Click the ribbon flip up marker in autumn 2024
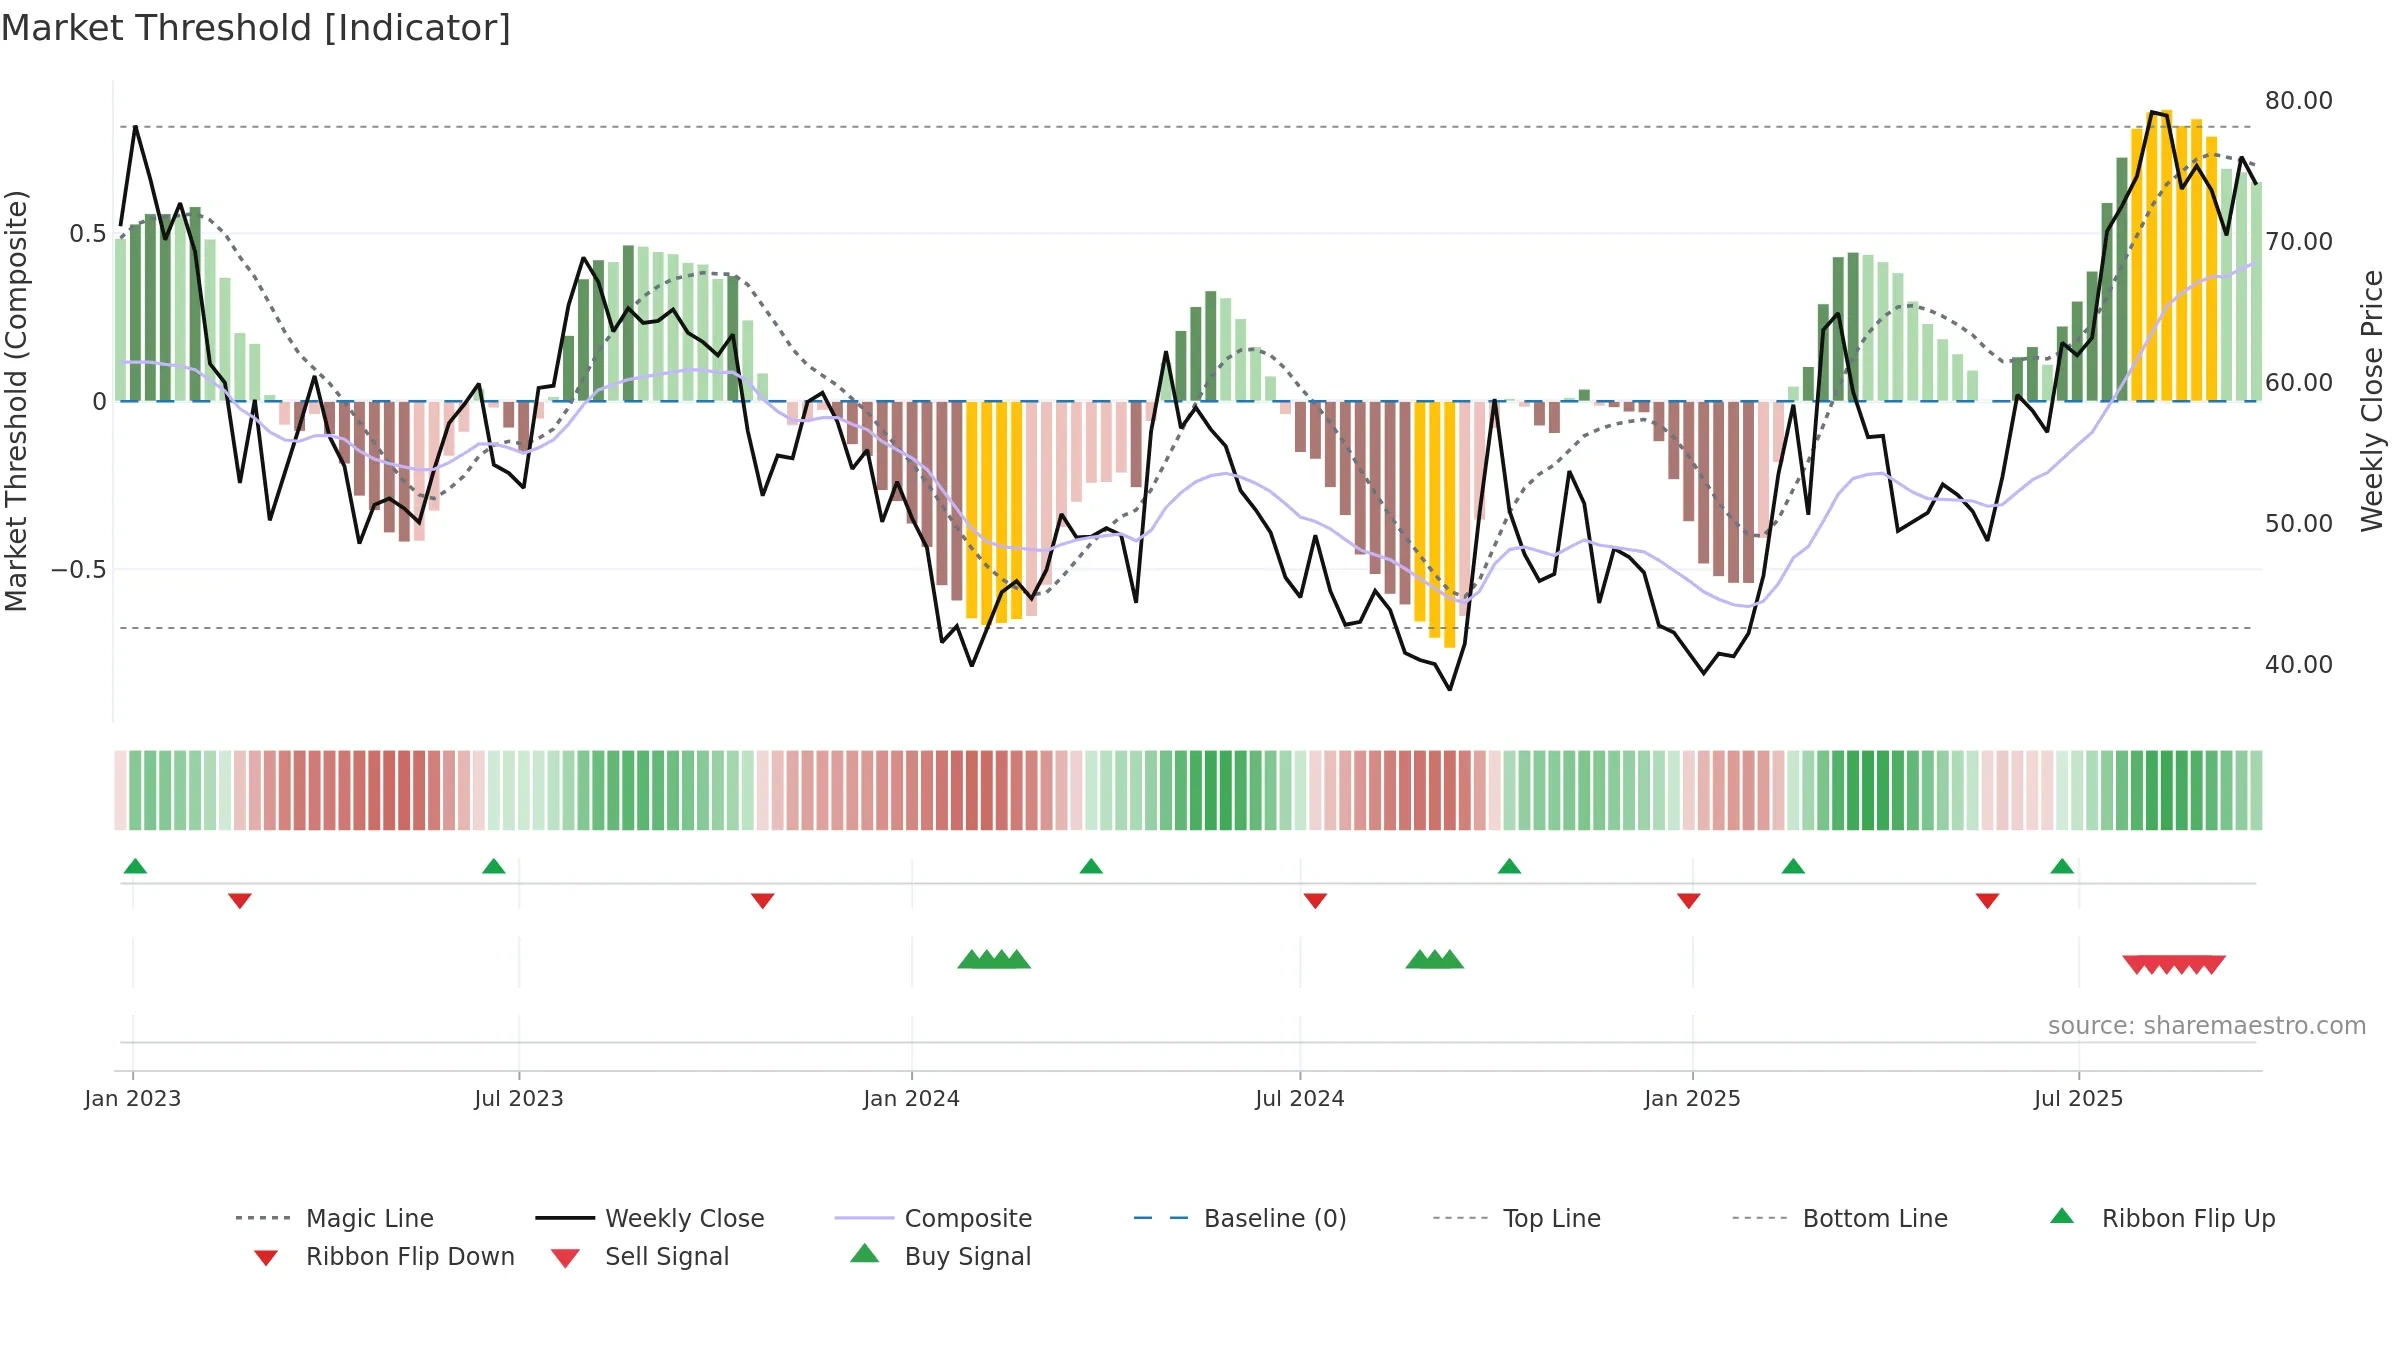This screenshot has width=2400, height=1350. [x=1509, y=866]
